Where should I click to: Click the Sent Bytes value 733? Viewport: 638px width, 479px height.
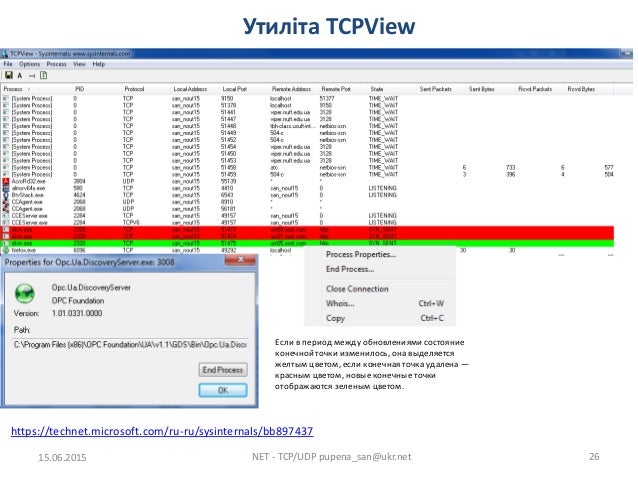click(x=511, y=167)
